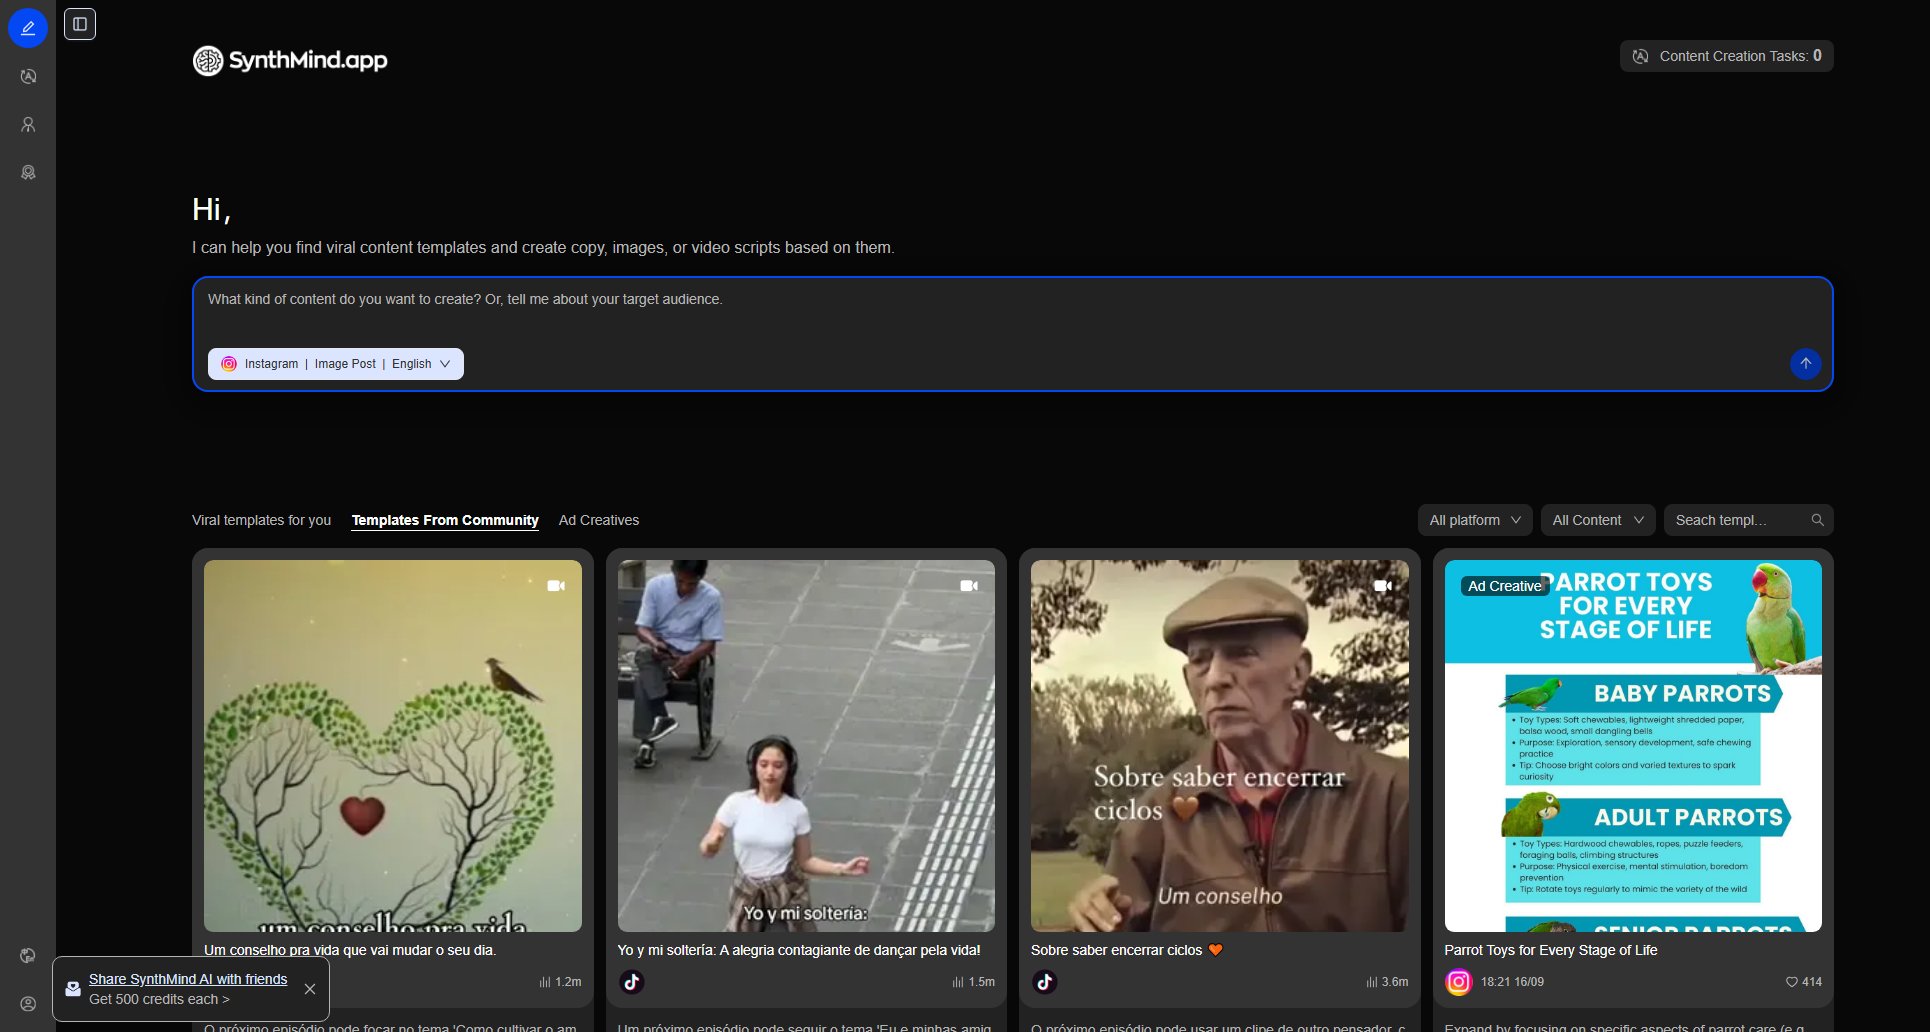The width and height of the screenshot is (1930, 1032).
Task: Switch to Viral templates for you tab
Action: (x=261, y=520)
